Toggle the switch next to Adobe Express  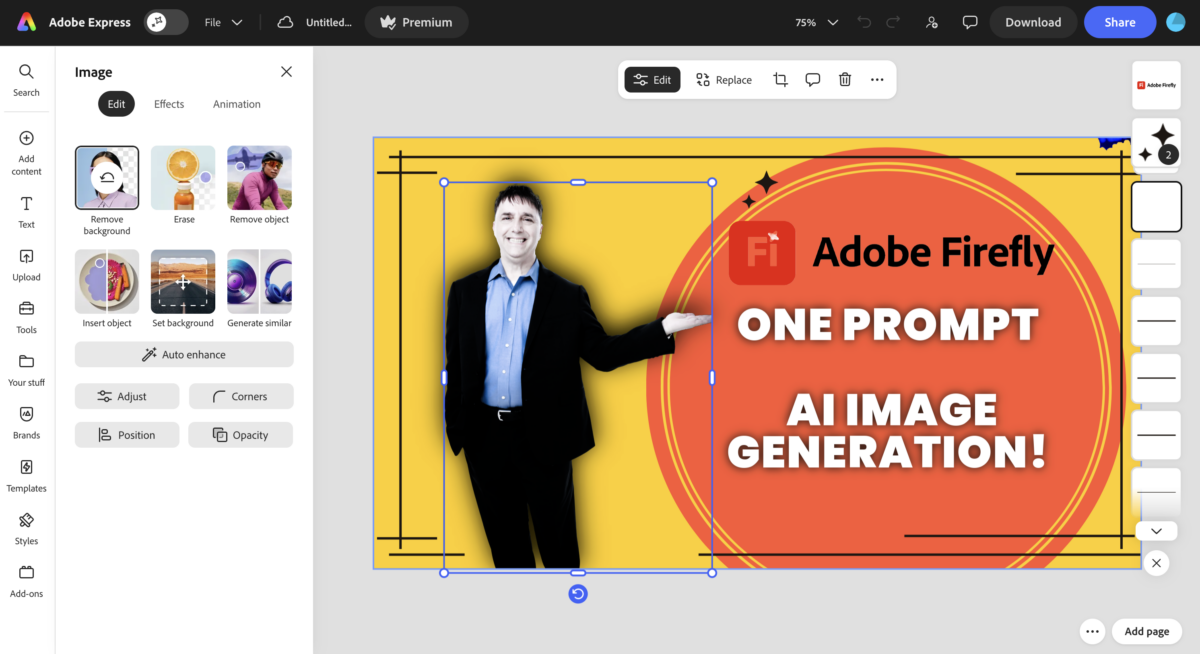tap(166, 22)
